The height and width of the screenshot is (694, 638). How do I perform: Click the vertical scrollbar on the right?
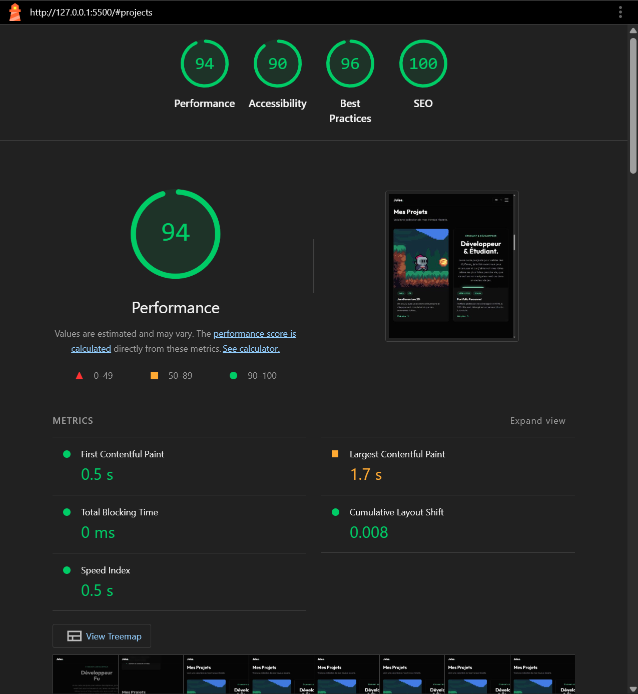(632, 100)
